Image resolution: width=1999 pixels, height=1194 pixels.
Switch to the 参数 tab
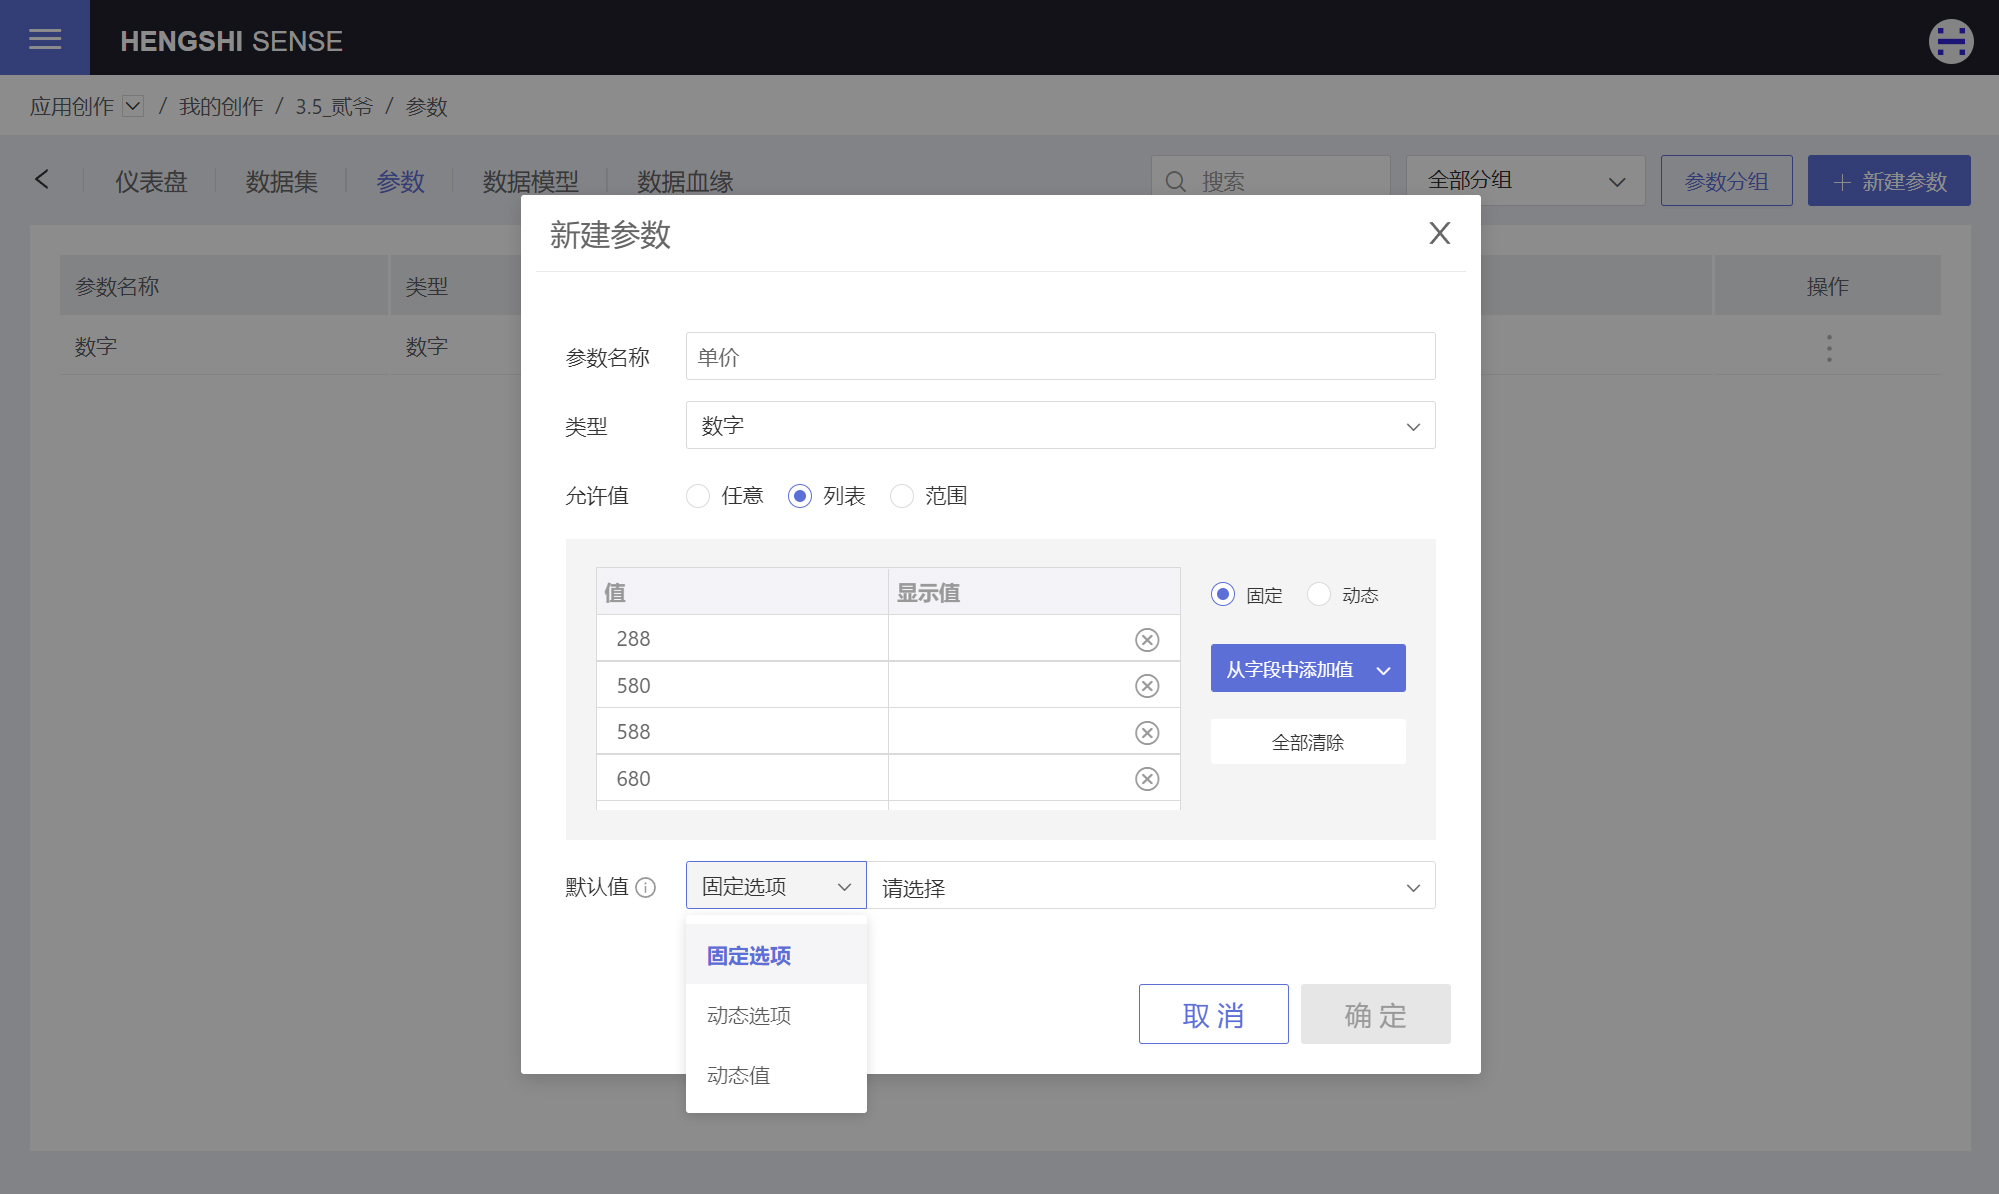click(400, 181)
